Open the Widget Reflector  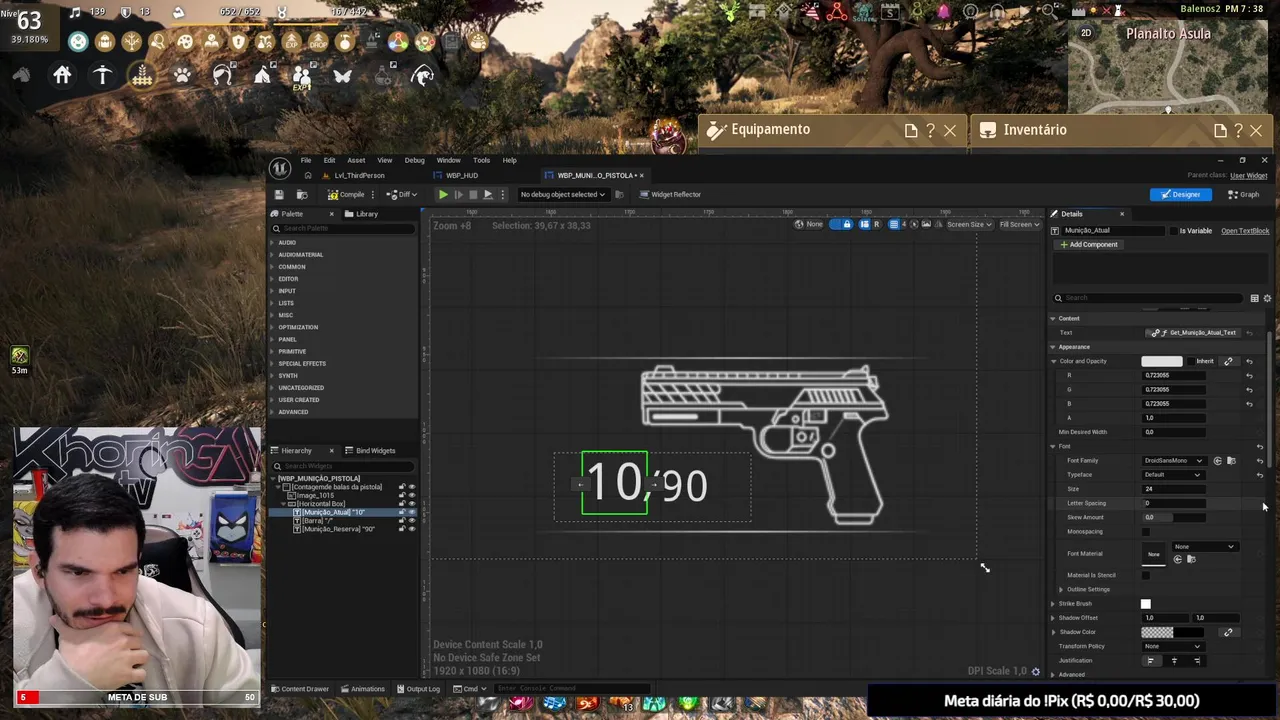point(670,194)
